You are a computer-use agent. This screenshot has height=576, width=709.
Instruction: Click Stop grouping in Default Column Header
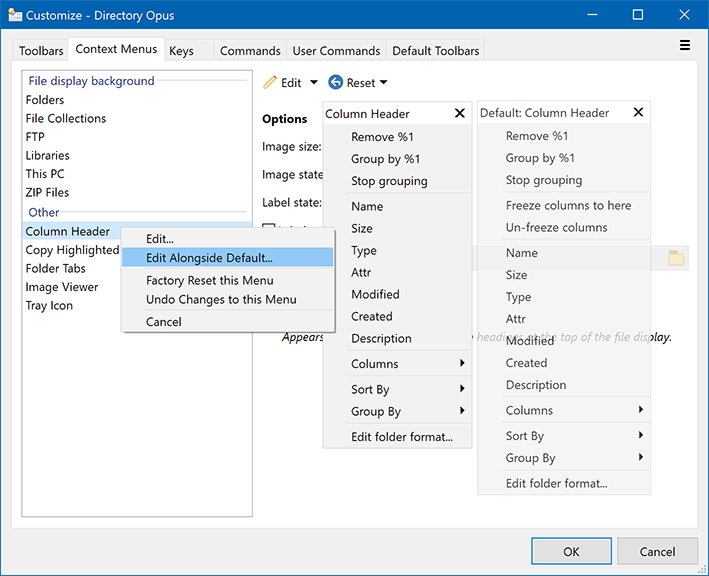click(x=564, y=180)
